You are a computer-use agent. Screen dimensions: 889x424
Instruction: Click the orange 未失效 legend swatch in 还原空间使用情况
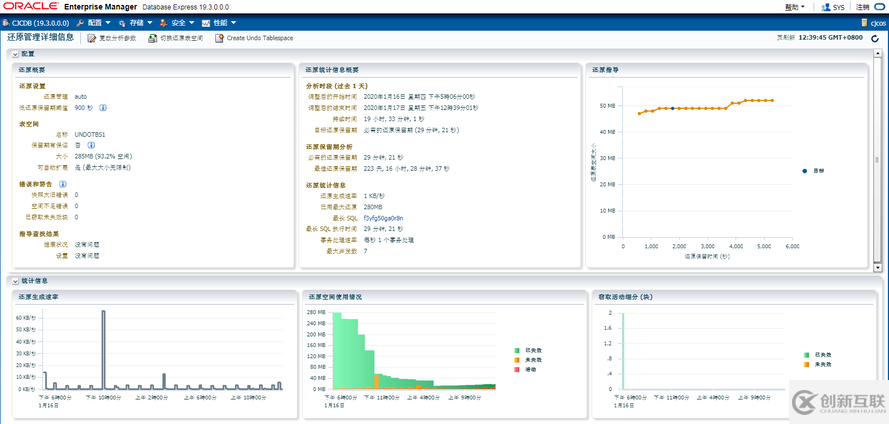point(517,360)
